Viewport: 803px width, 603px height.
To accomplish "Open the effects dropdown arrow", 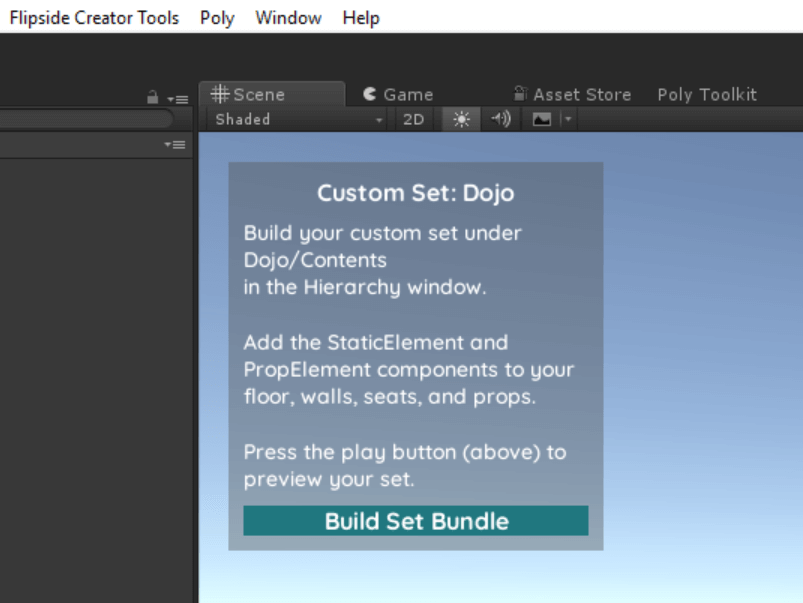I will click(567, 119).
